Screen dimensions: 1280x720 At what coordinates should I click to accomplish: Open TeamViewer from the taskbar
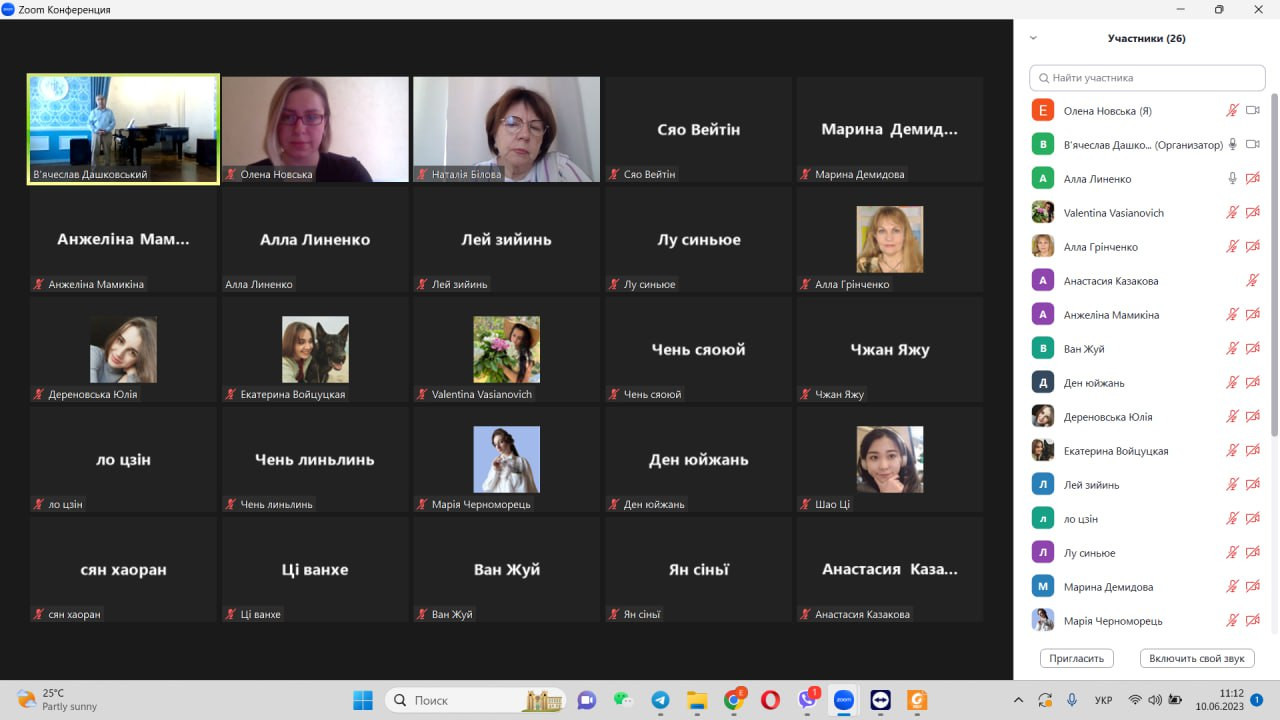880,700
